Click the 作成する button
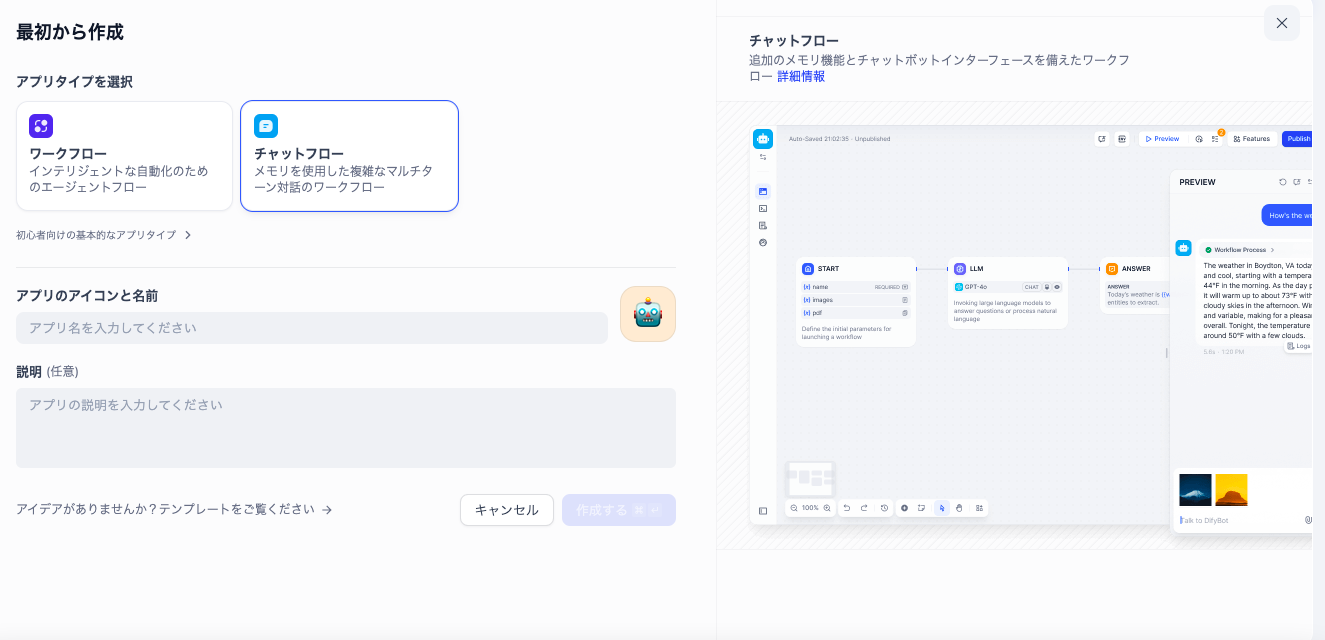Image resolution: width=1325 pixels, height=640 pixels. click(x=618, y=510)
